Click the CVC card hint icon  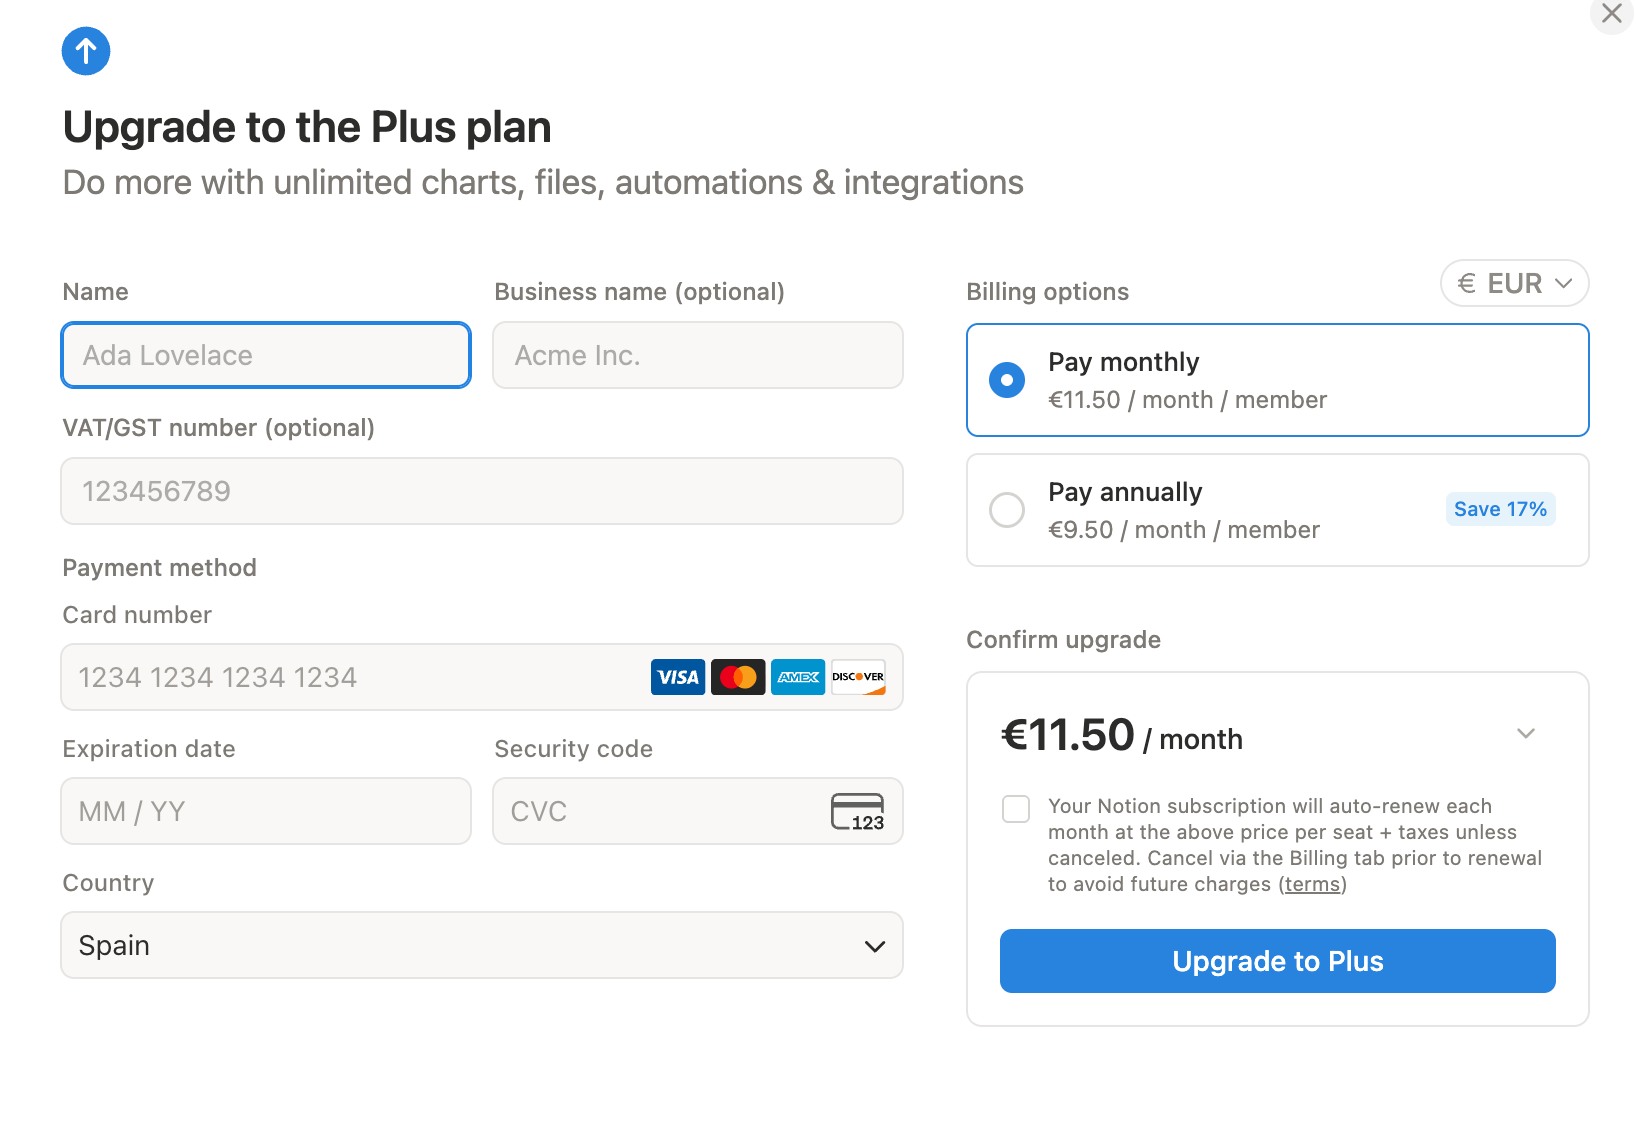point(858,811)
